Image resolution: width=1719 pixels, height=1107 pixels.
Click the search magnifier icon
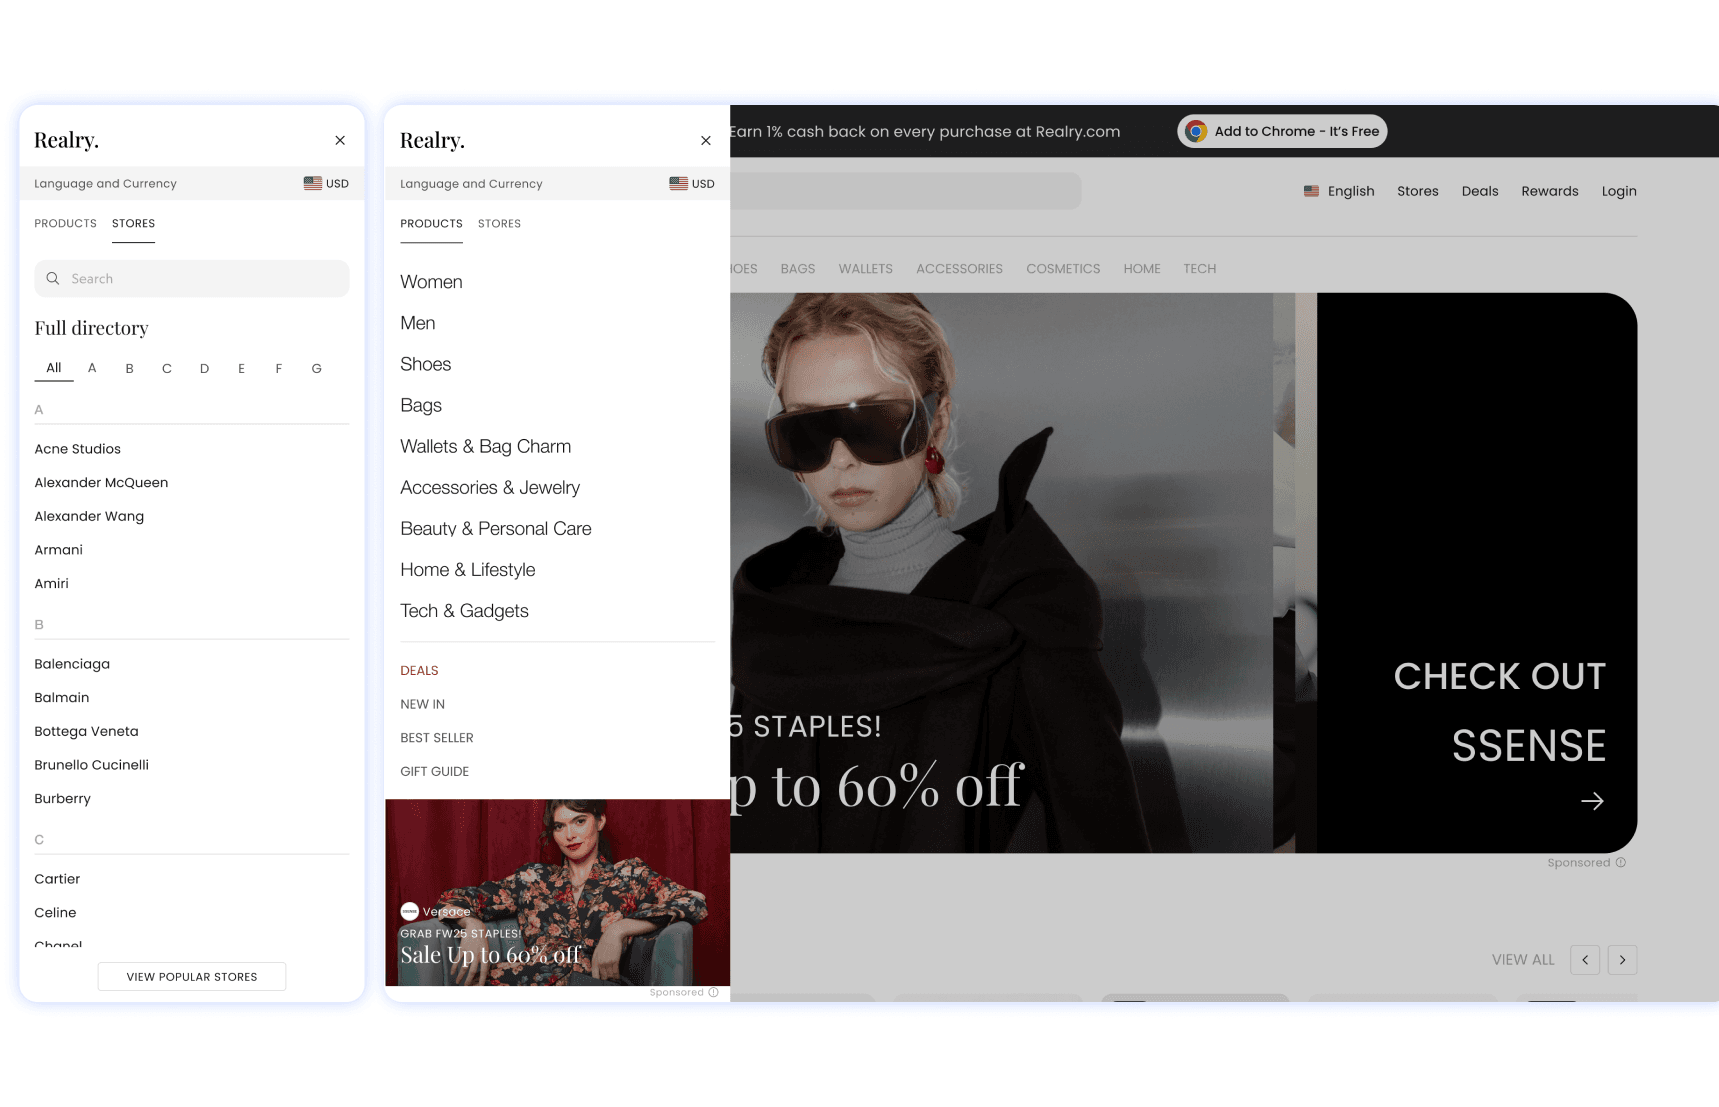(53, 279)
